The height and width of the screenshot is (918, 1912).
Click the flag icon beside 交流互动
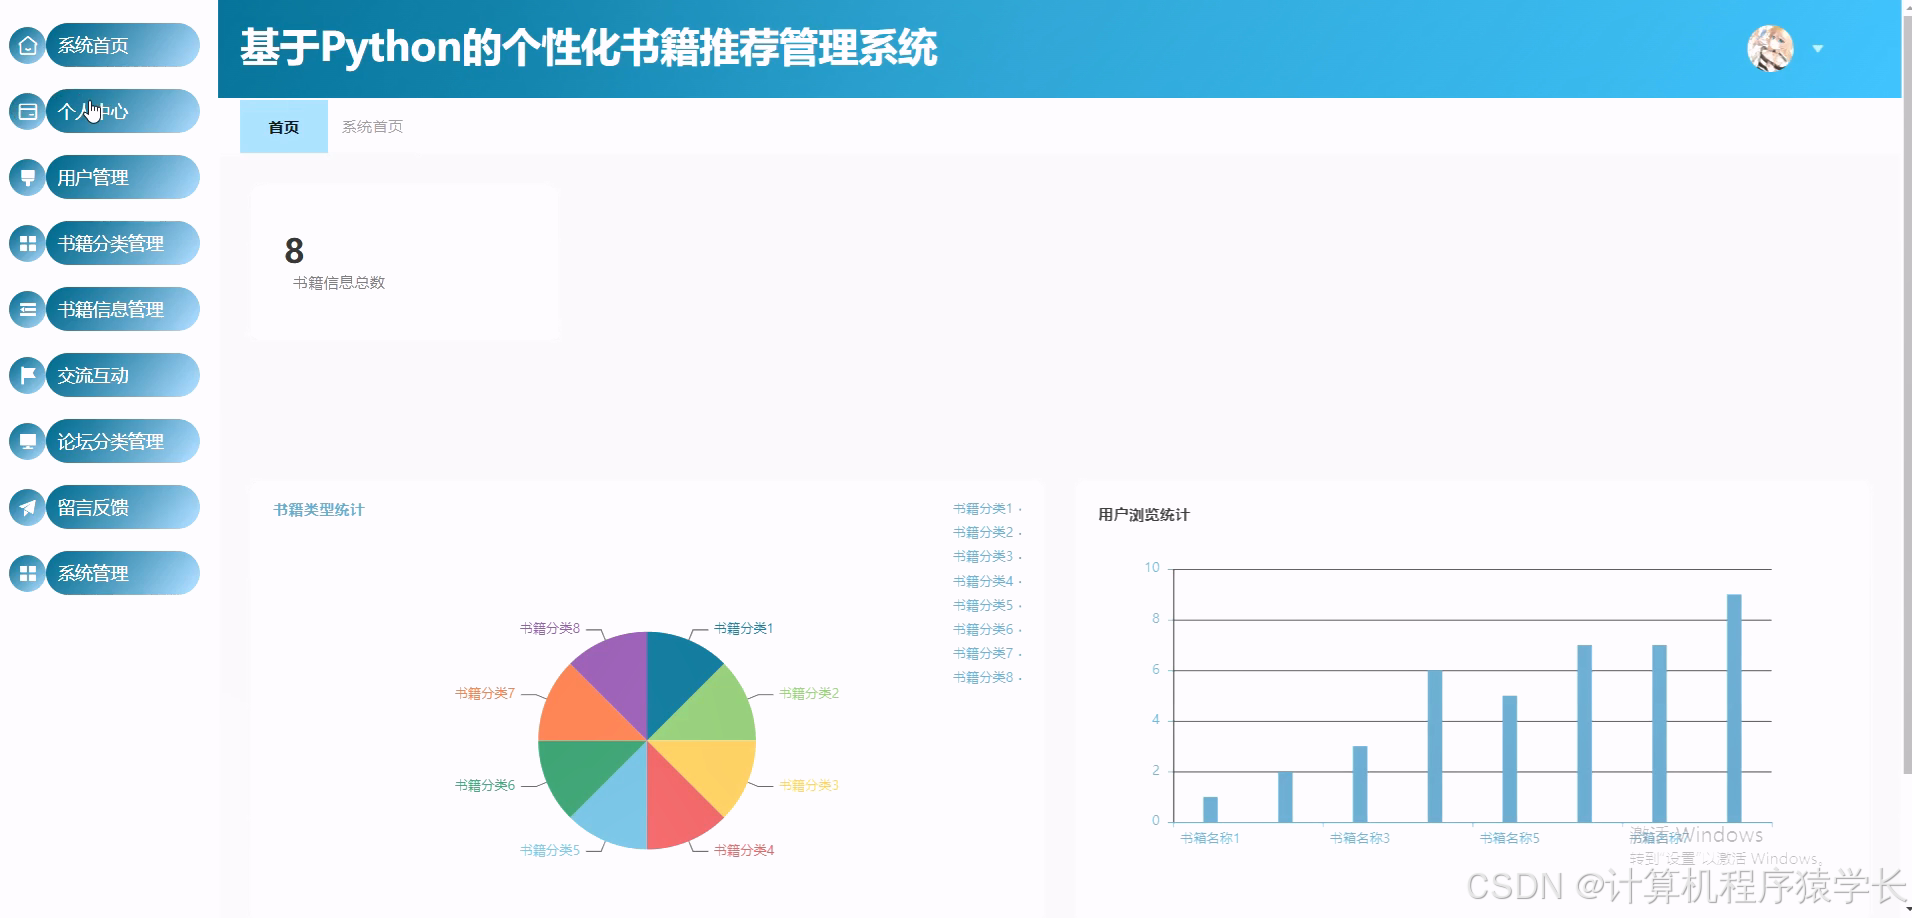pyautogui.click(x=27, y=375)
